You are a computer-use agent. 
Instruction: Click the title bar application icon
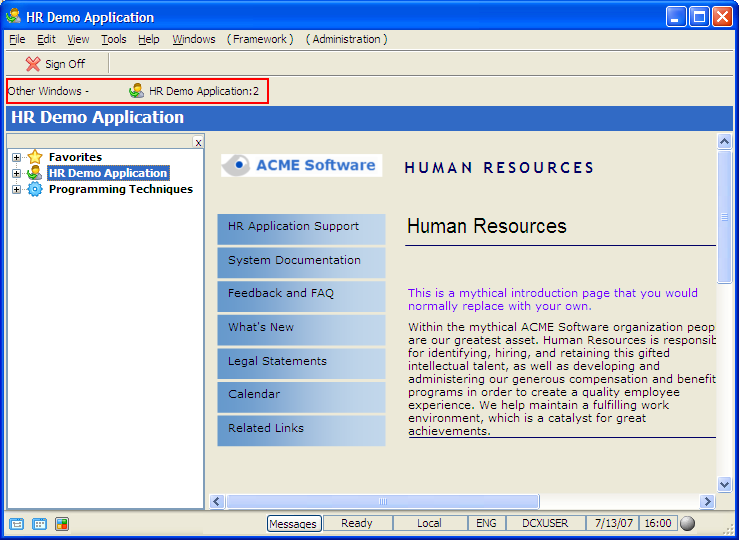tap(13, 16)
